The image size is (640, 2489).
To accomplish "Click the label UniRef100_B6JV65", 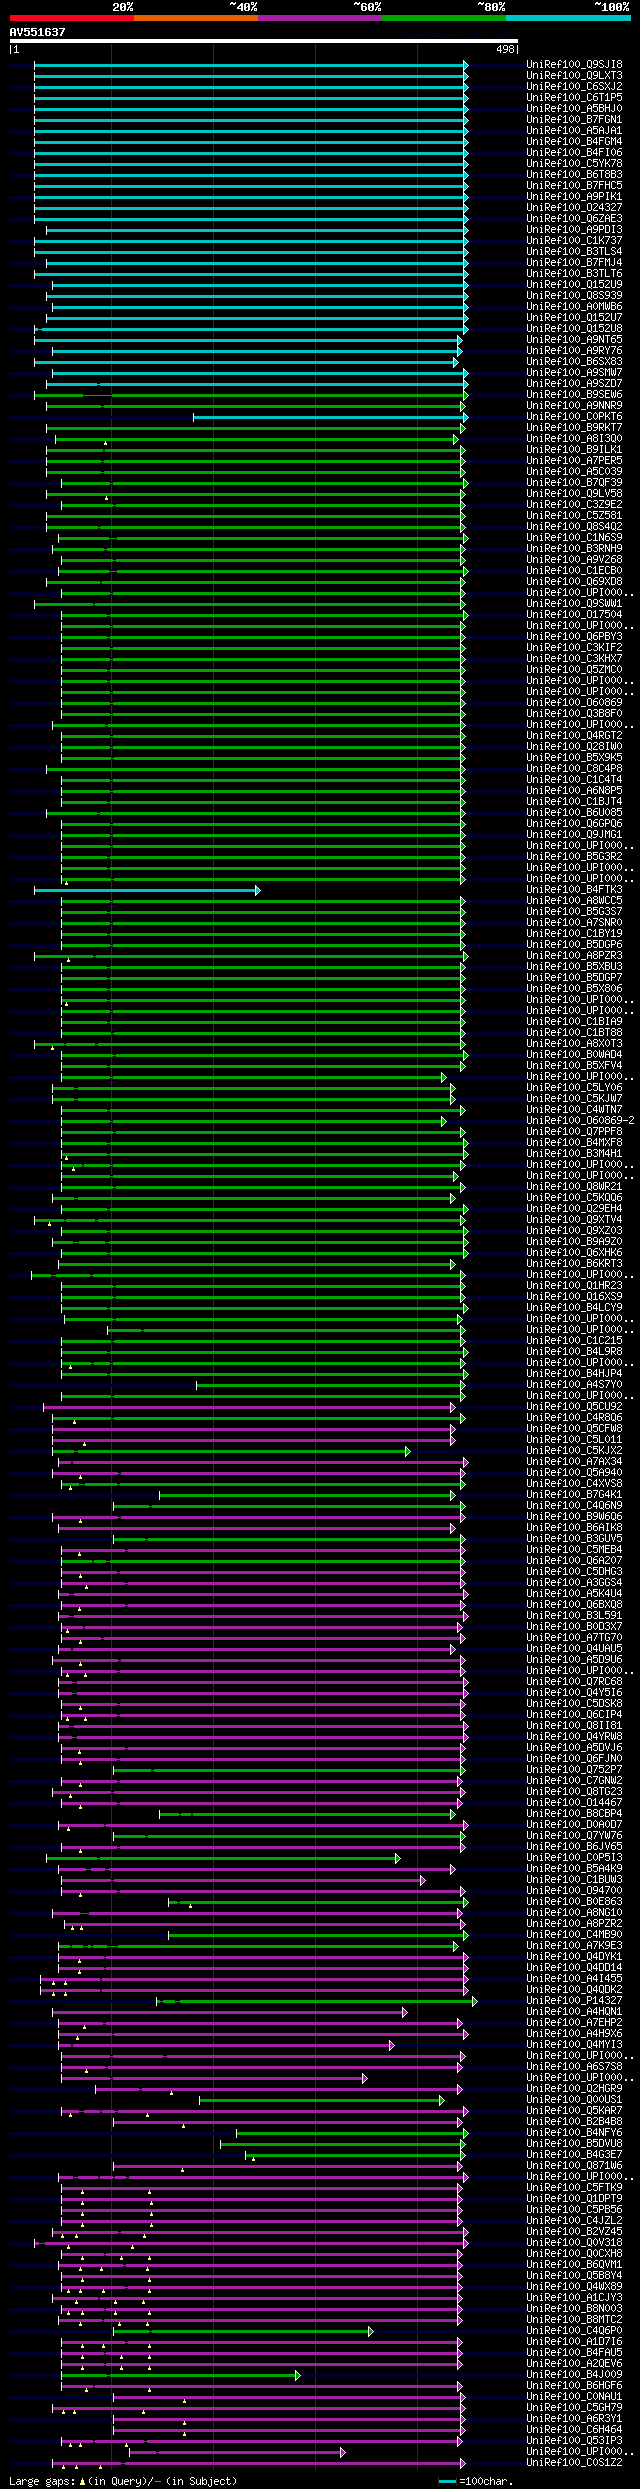I will point(574,1847).
